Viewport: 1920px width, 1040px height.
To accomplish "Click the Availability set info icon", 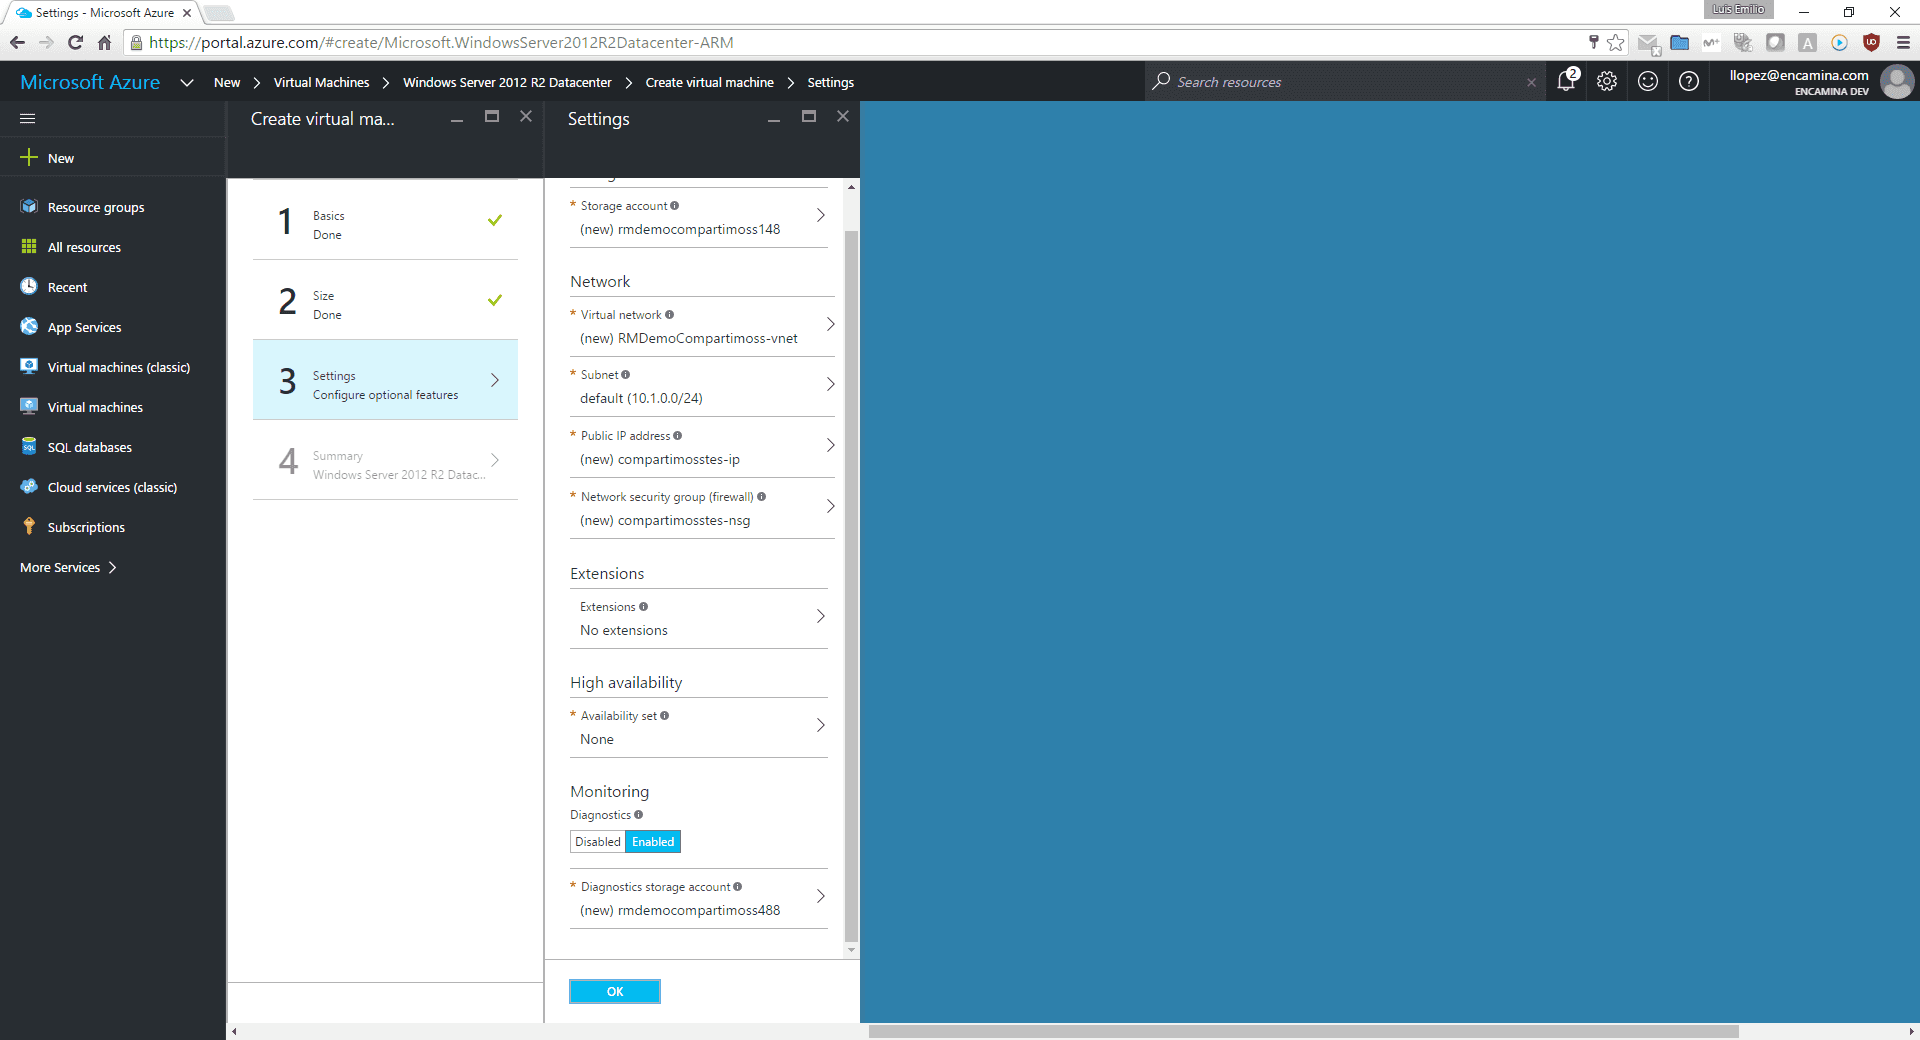I will pos(664,715).
